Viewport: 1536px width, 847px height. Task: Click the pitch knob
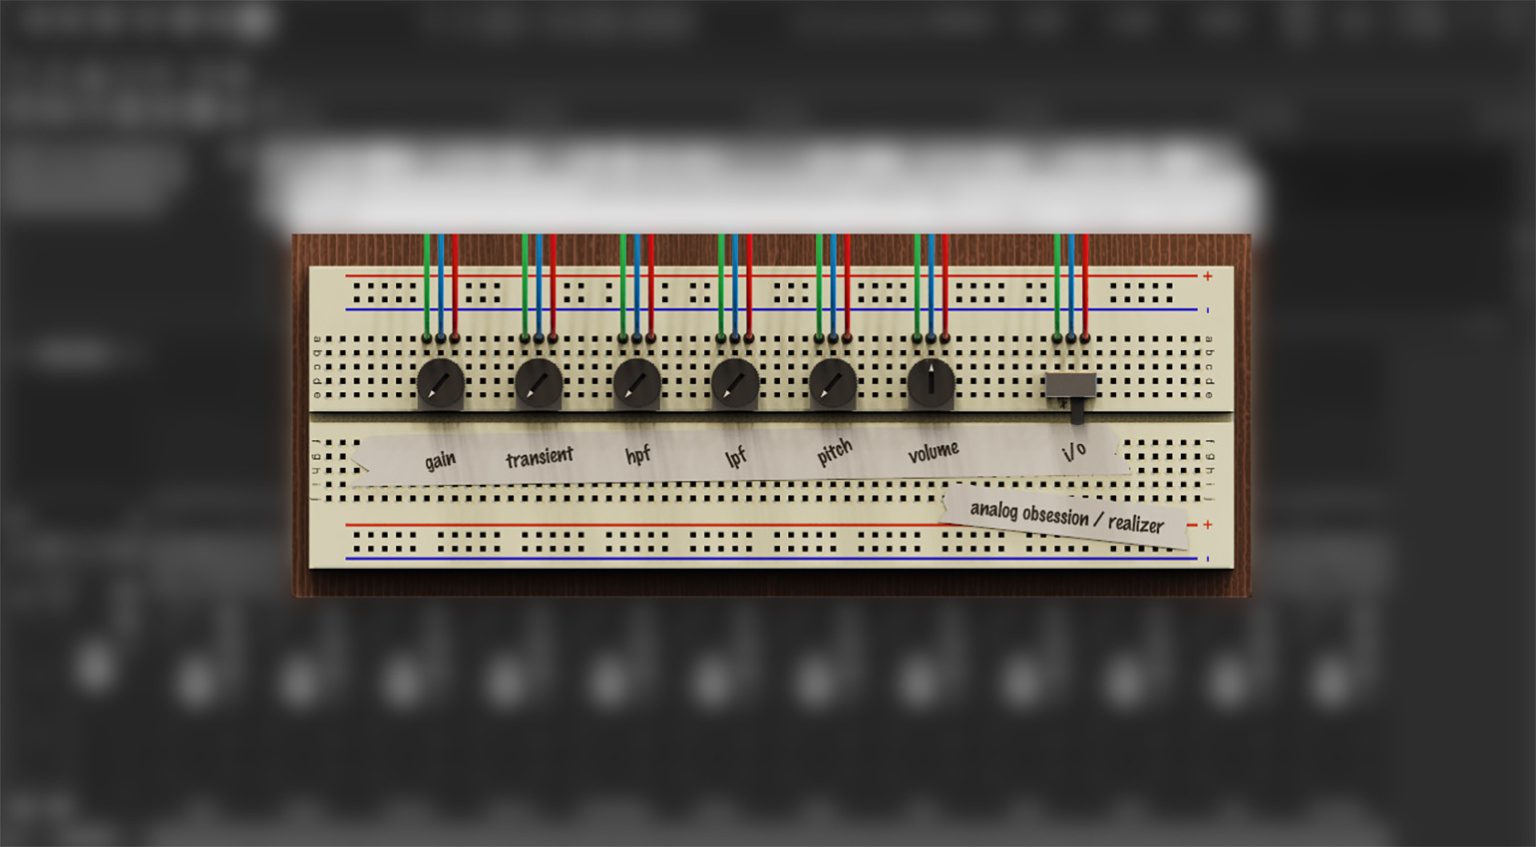[832, 384]
